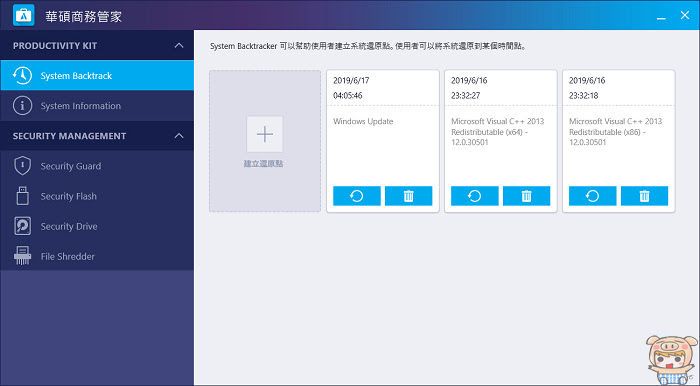Delete the Visual C++ x64 restore point
The width and height of the screenshot is (700, 386).
(x=526, y=196)
